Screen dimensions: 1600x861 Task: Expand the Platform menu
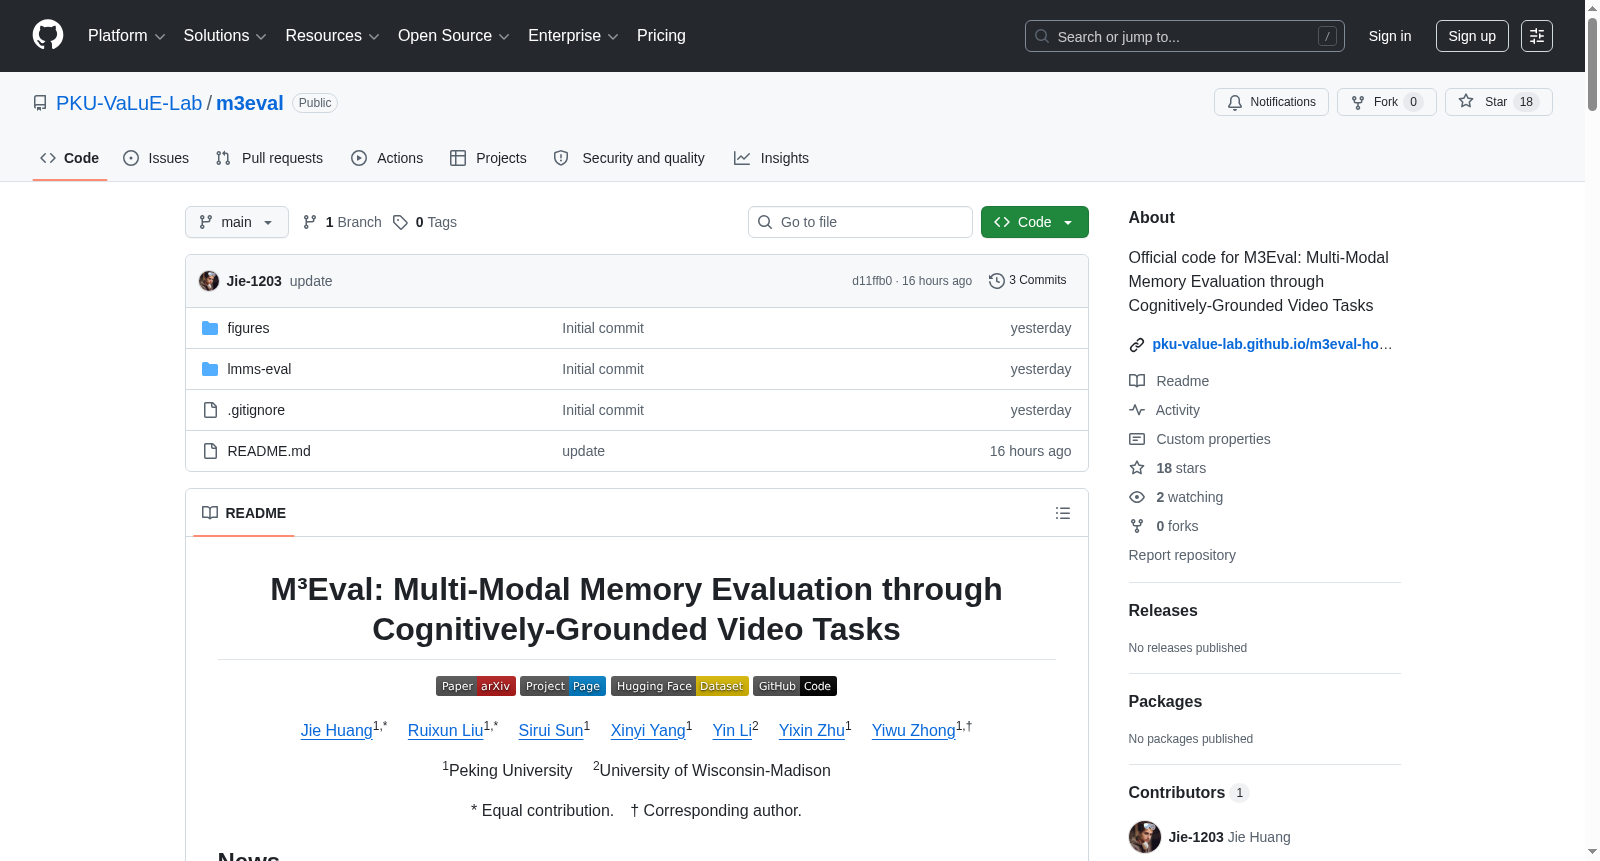127,36
